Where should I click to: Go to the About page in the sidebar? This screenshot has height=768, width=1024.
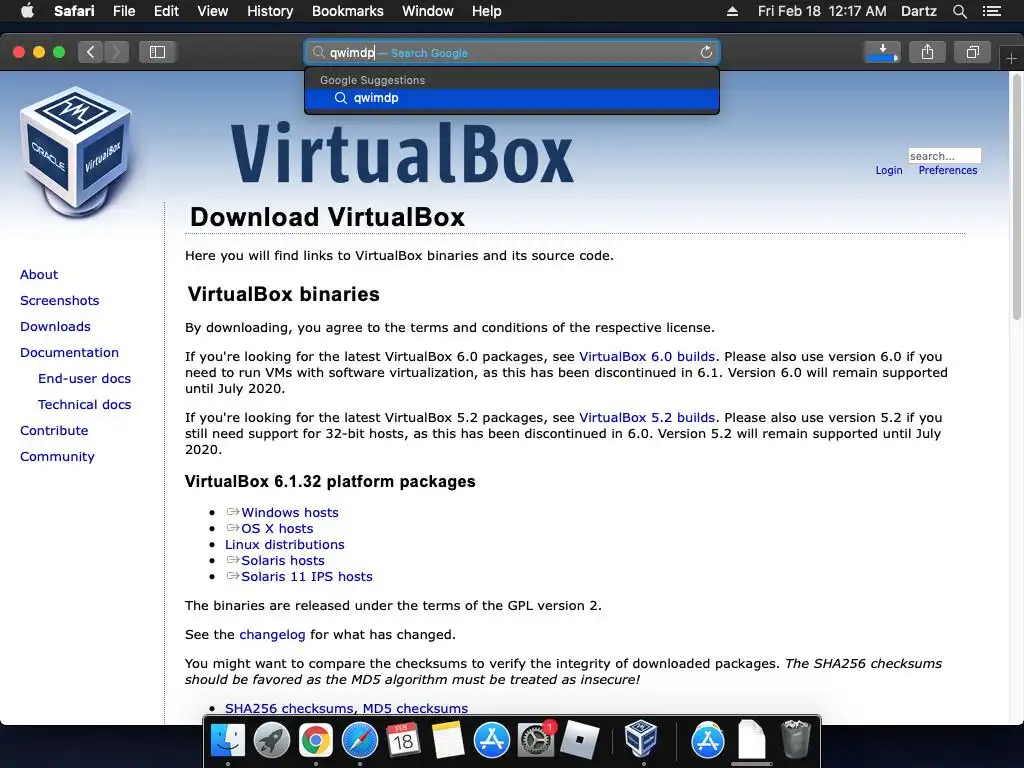point(39,274)
